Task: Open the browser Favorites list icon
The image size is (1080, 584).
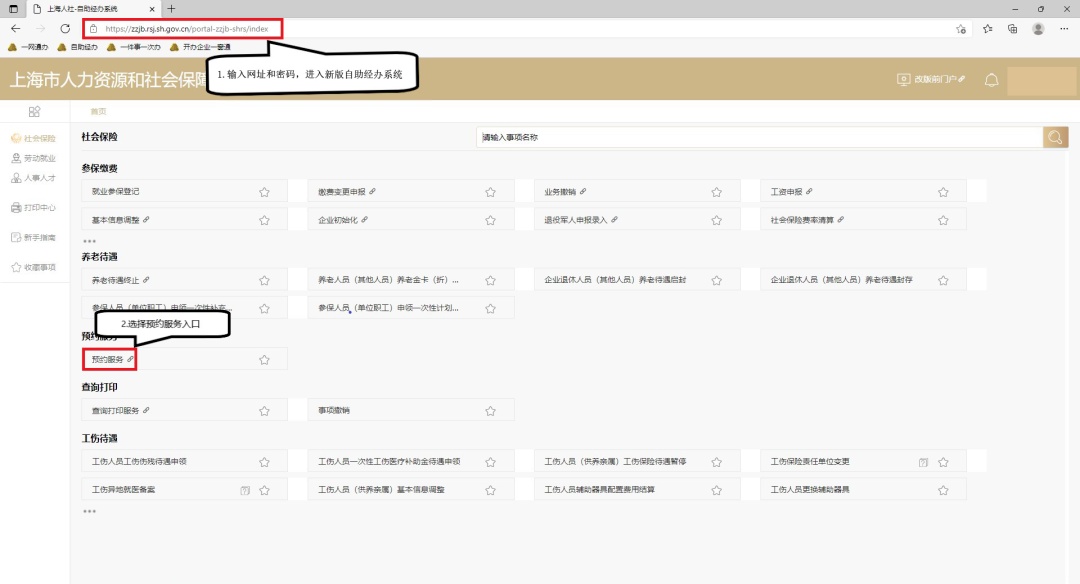Action: tap(987, 29)
